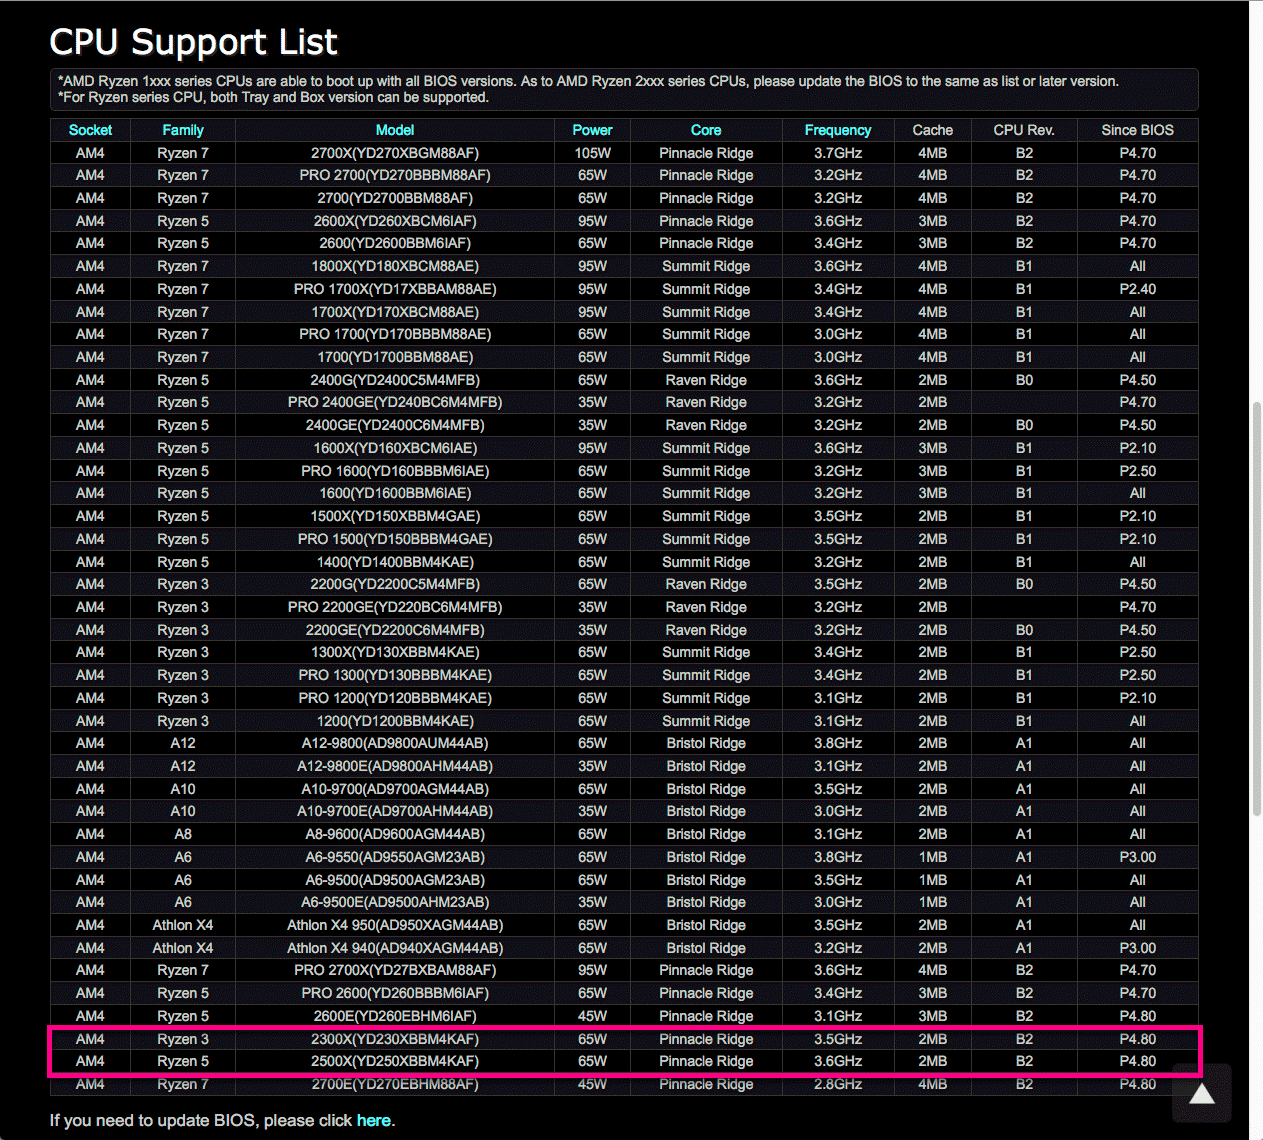Select model cell 1600X(YD160XBCM6IAE)

tap(395, 448)
